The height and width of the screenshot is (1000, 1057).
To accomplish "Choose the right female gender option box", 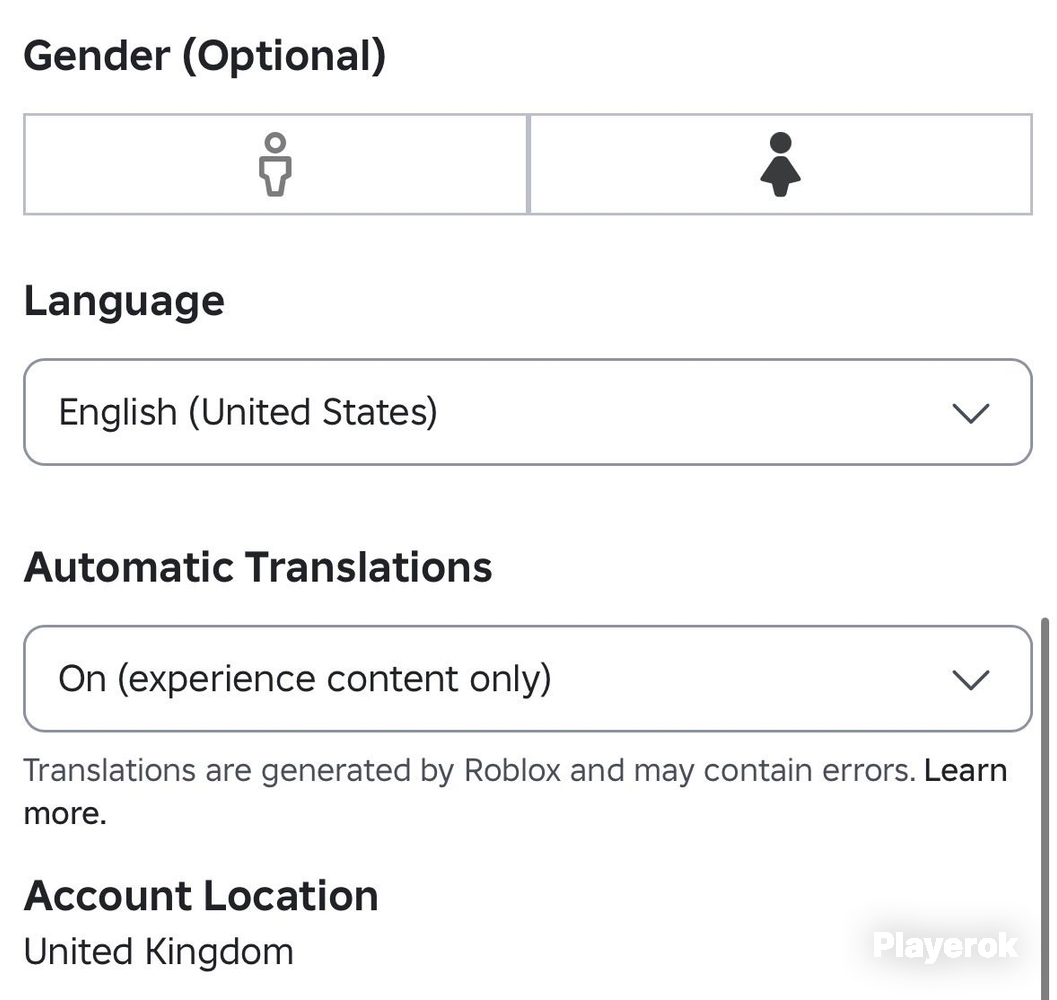I will [781, 165].
